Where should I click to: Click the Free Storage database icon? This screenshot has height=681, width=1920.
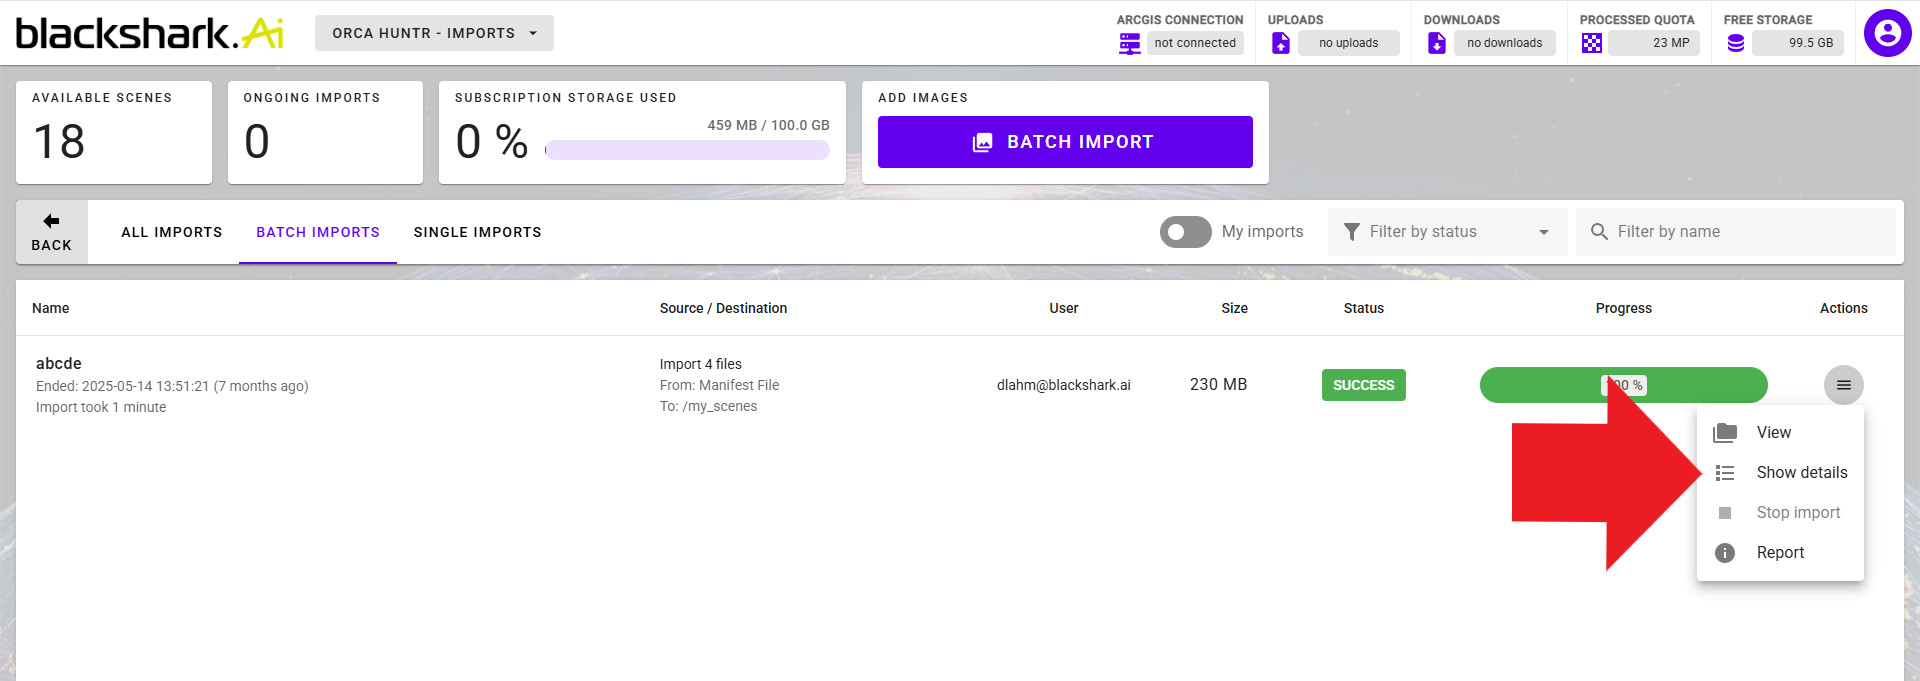(1736, 43)
